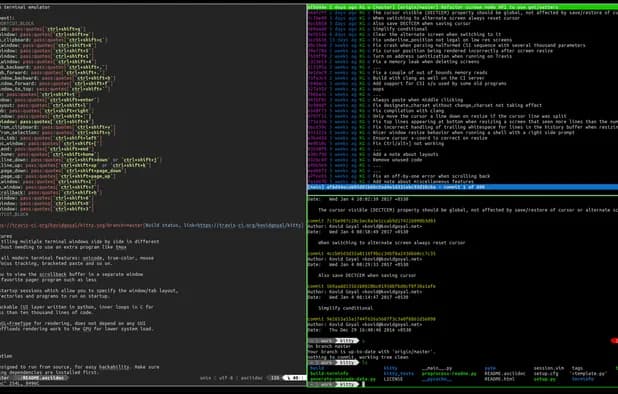Select the highlighted top commit row in tig
Image resolution: width=618 pixels, height=394 pixels.
click(462, 7)
